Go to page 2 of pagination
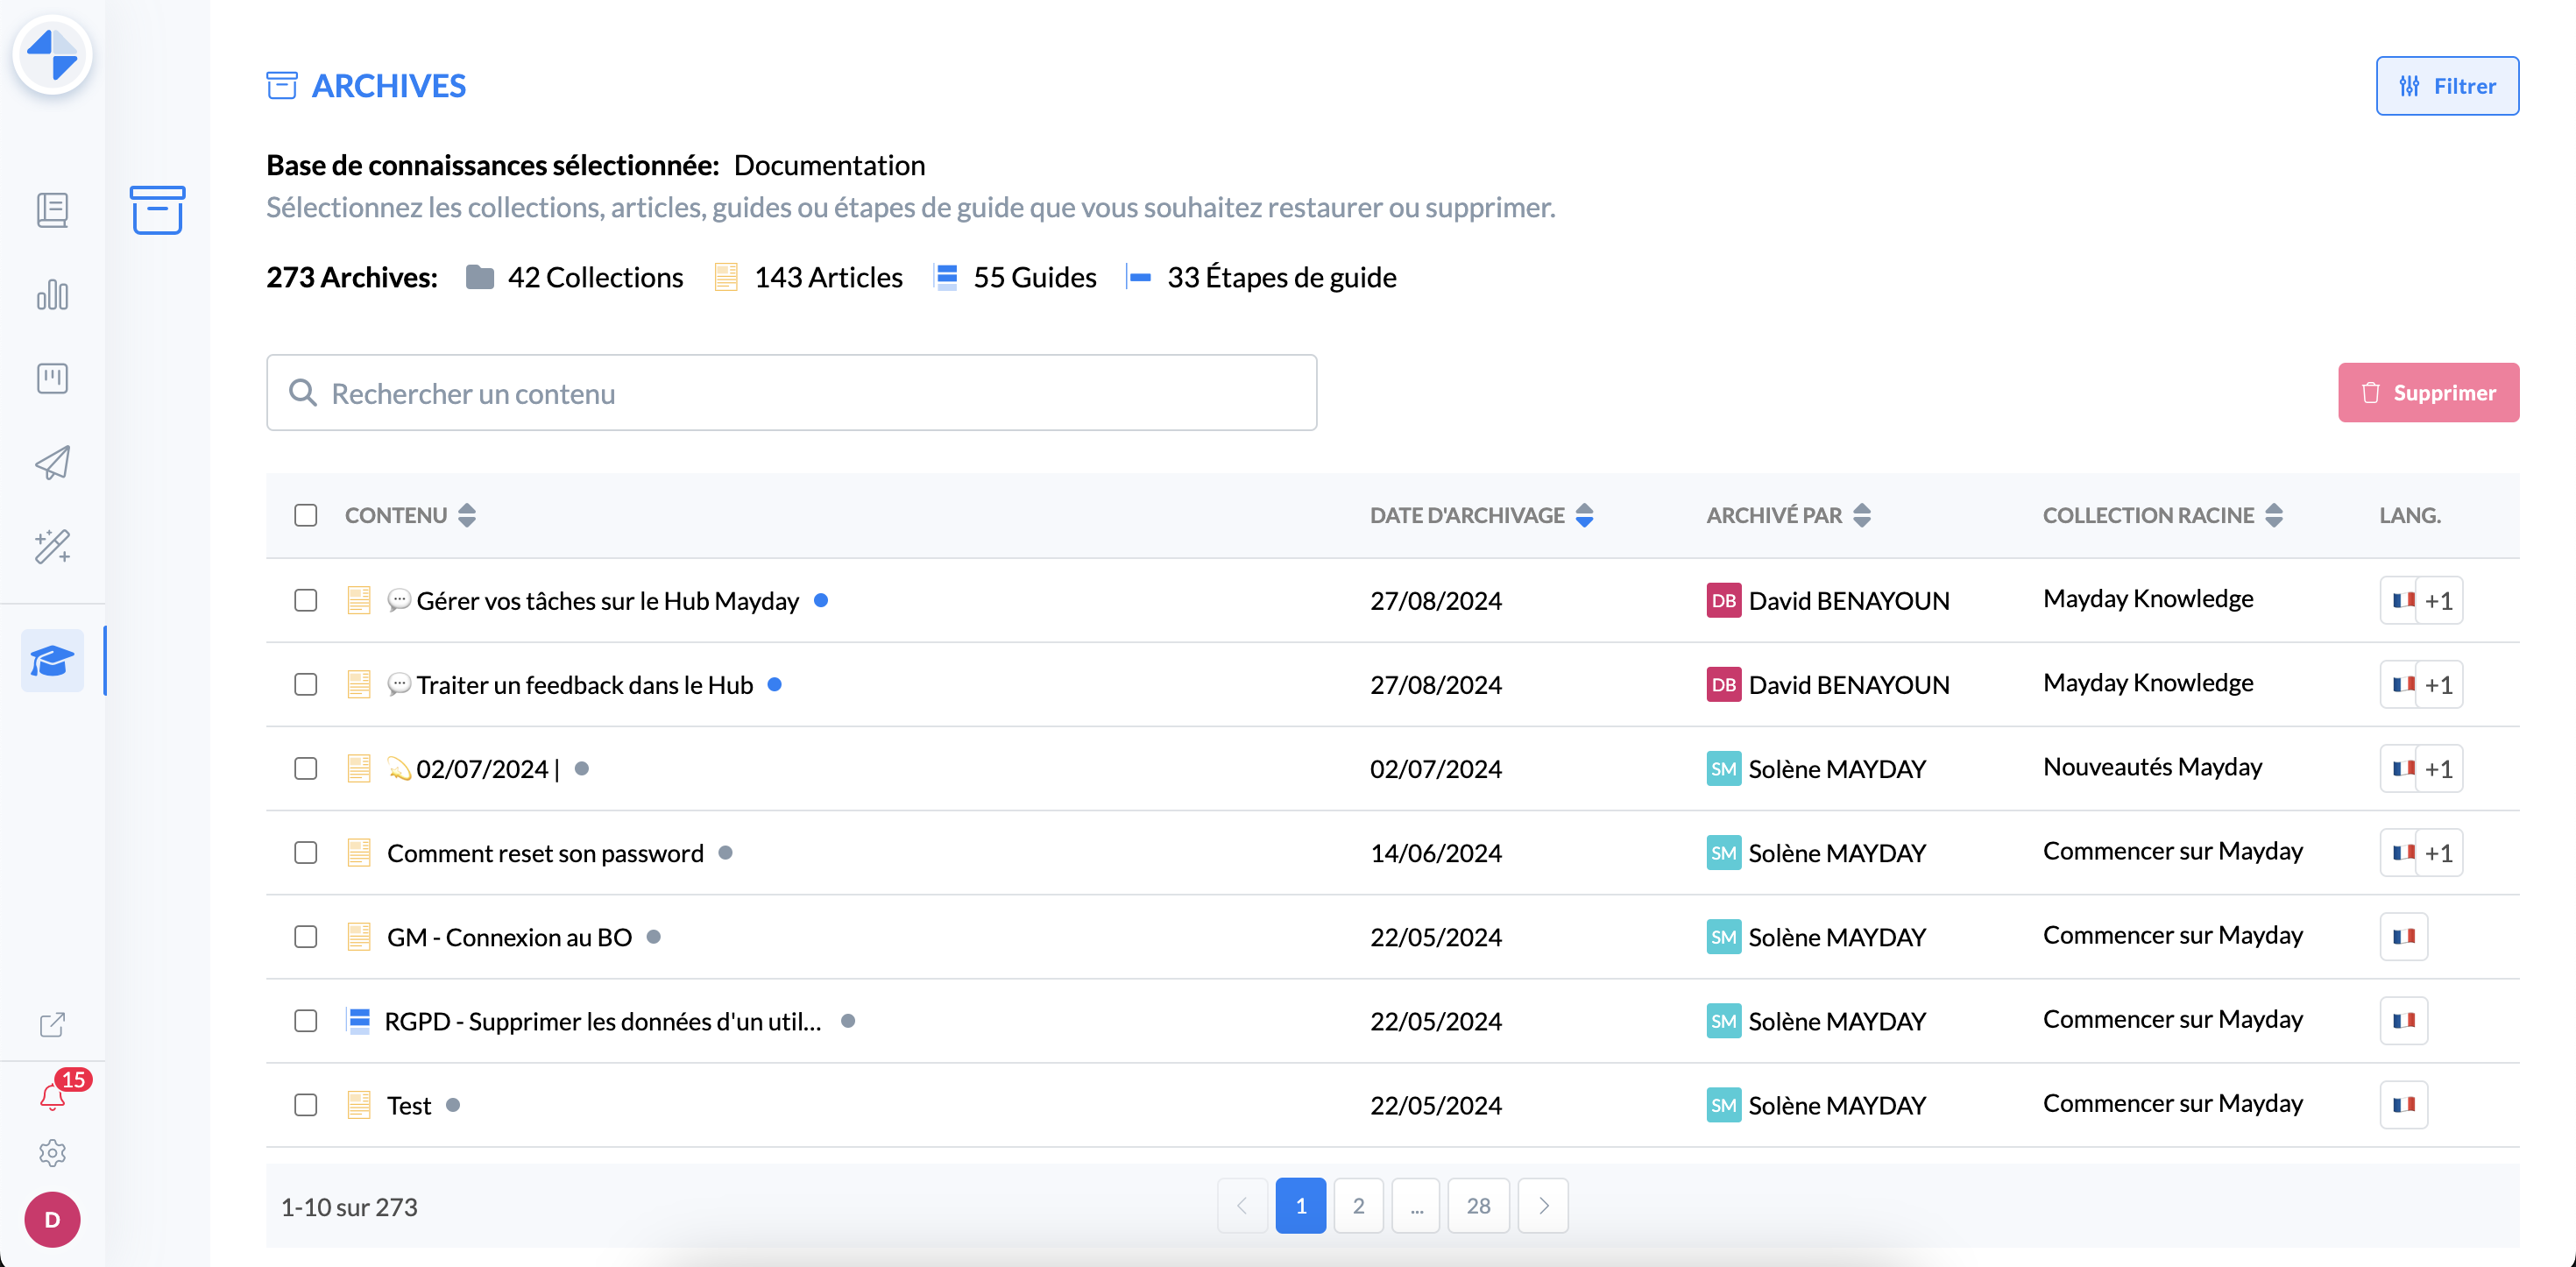2576x1267 pixels. click(1358, 1206)
